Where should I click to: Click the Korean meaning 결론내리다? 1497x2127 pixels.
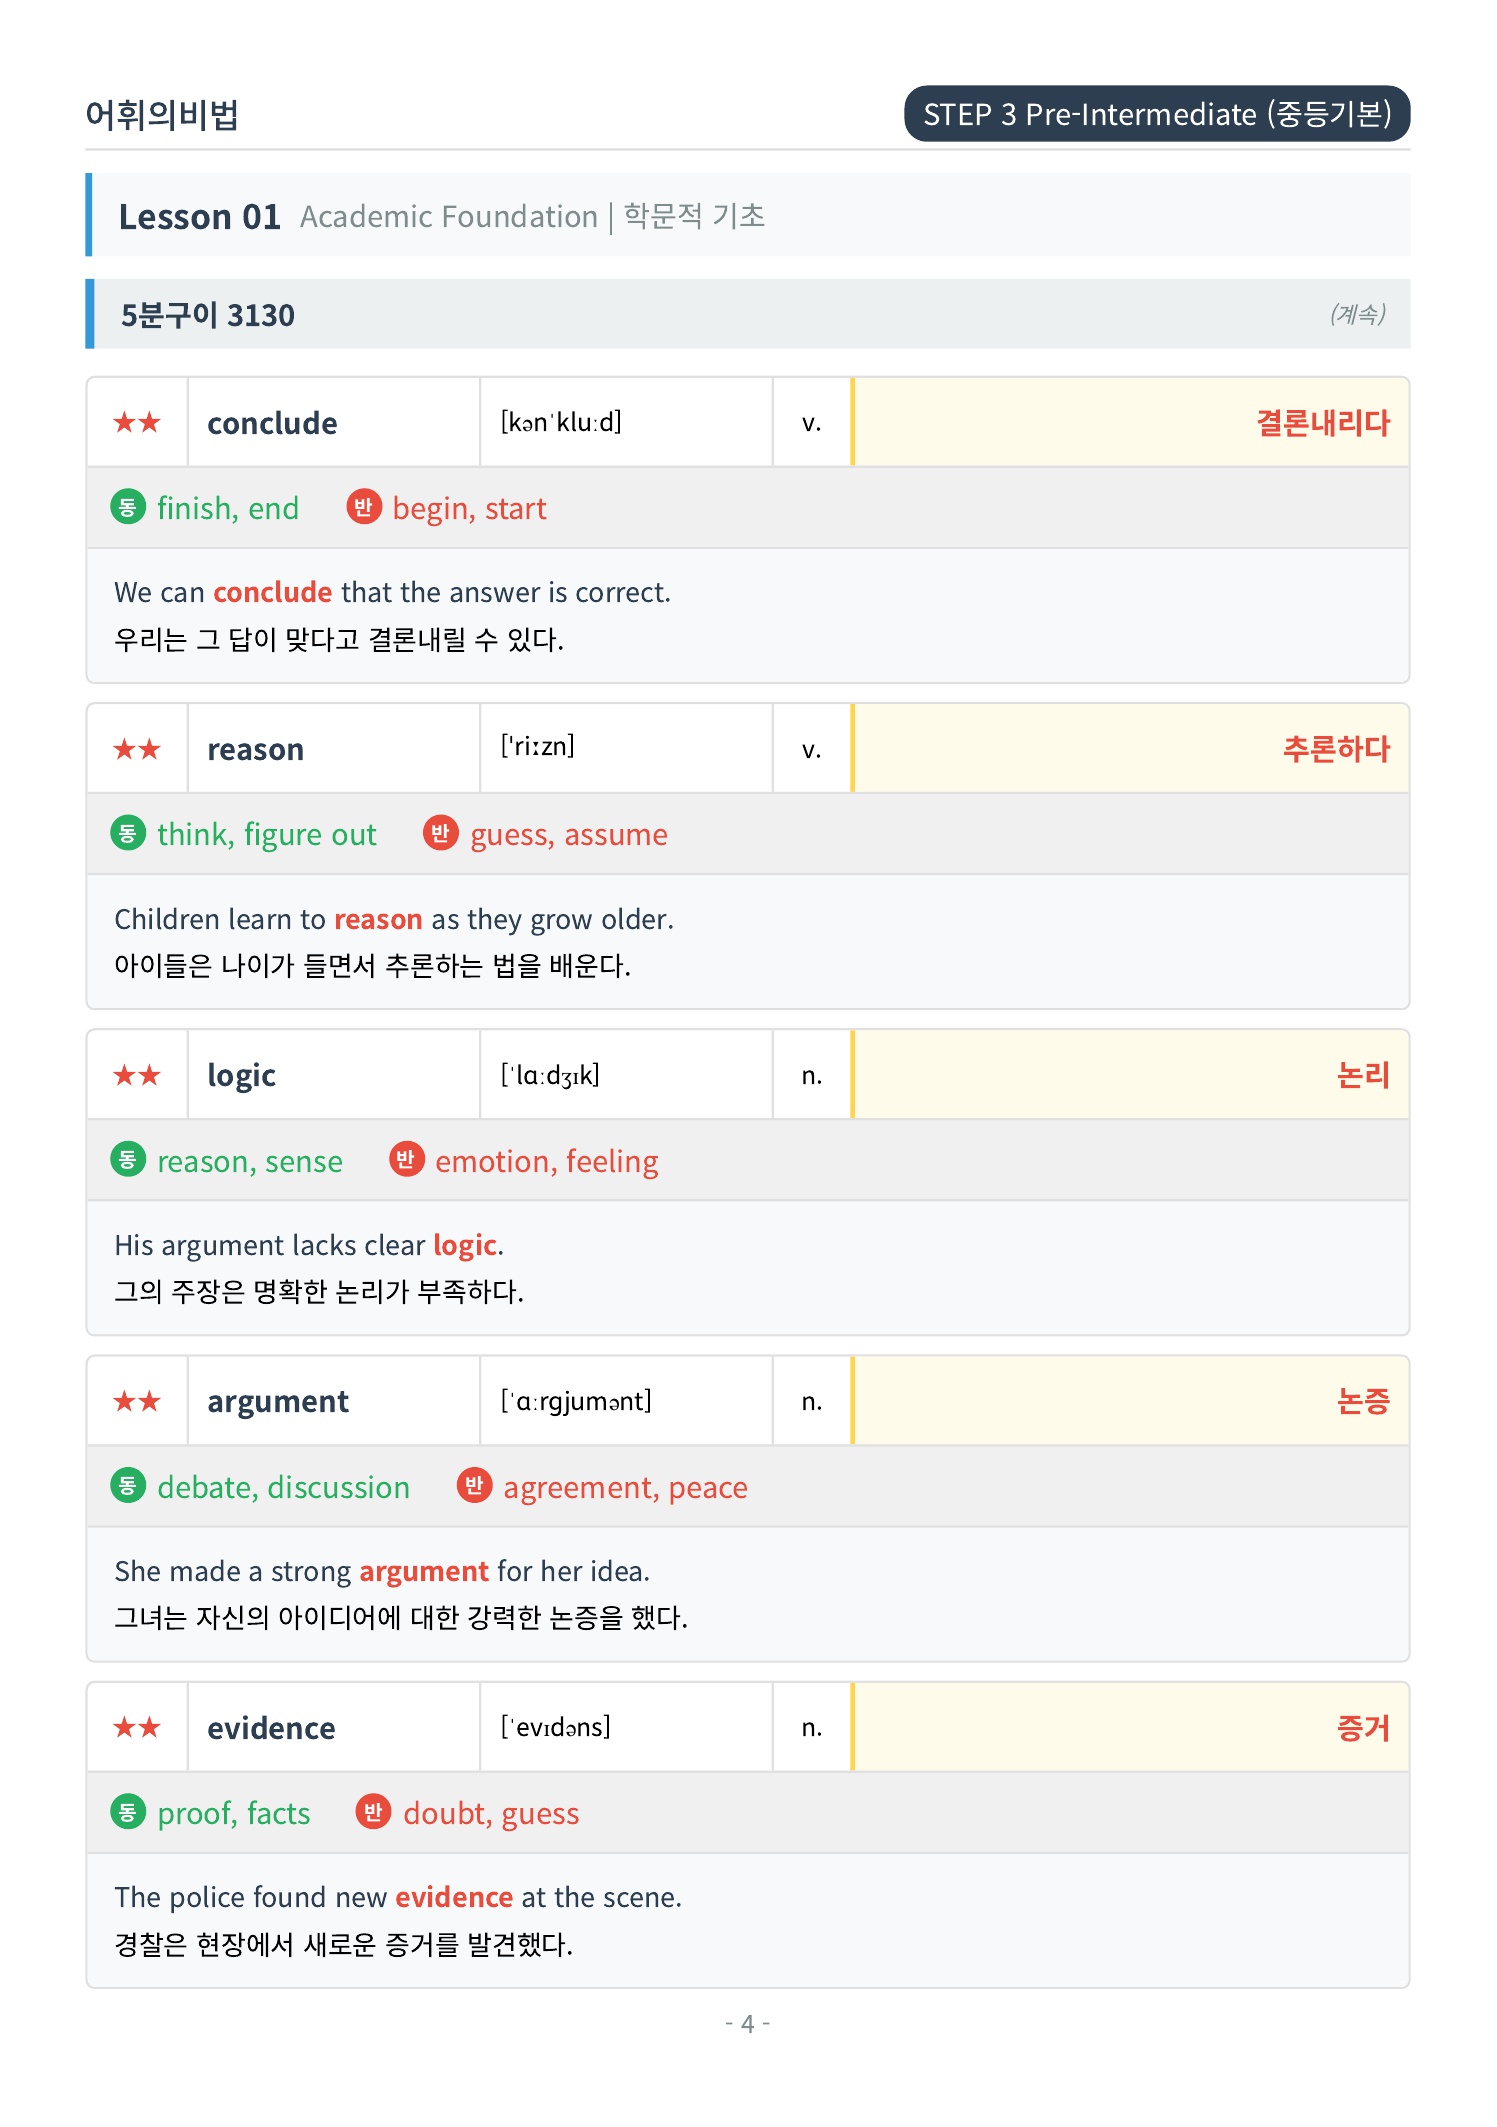1322,423
